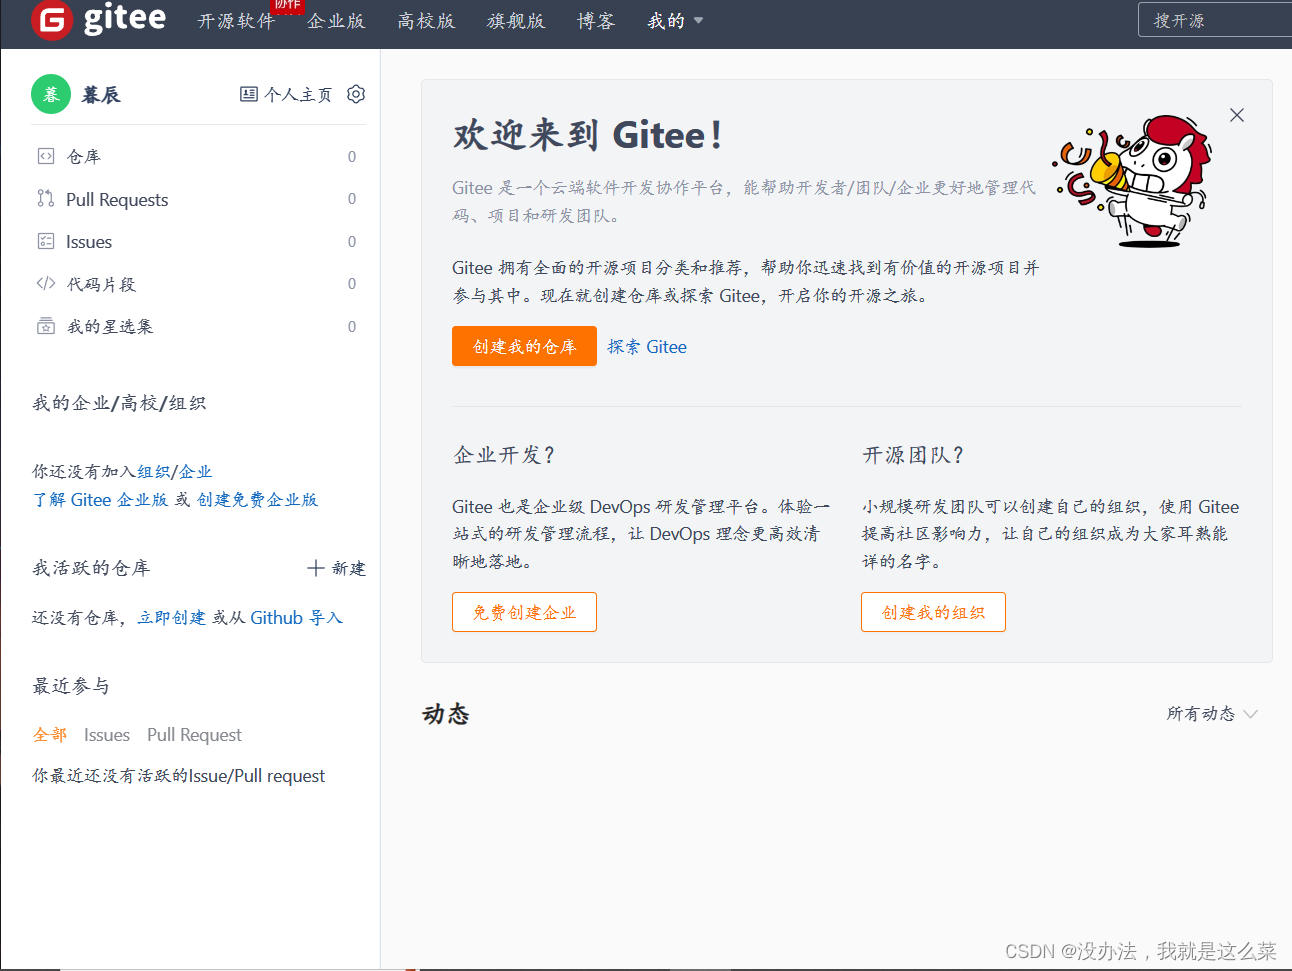
Task: Click the 代码片段 code snippet icon
Action: tap(46, 283)
